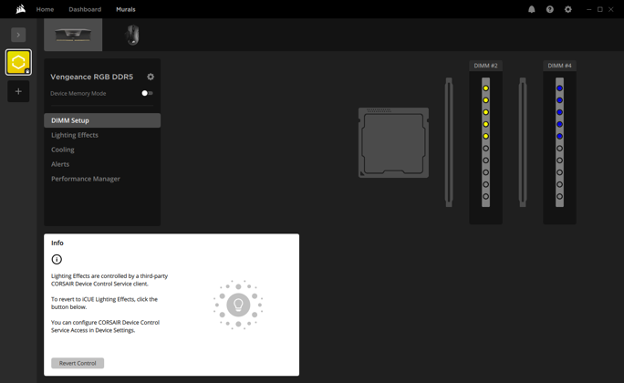Click the empty DIMM slot left of DIMM #4

click(x=523, y=142)
